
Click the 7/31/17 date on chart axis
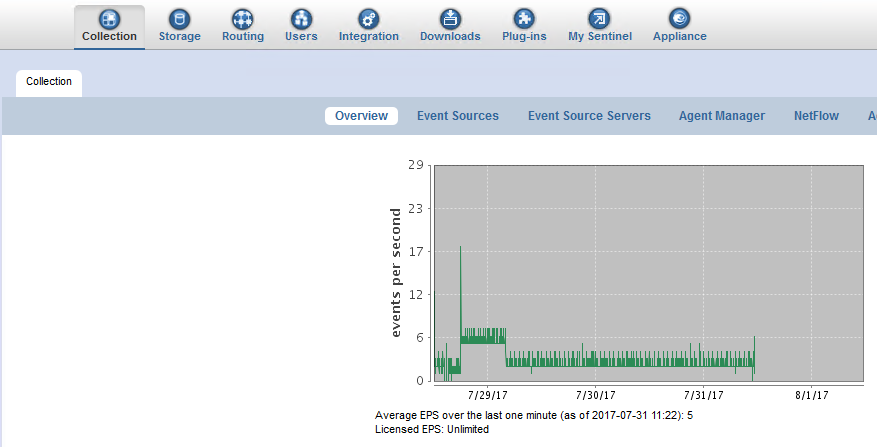click(704, 395)
